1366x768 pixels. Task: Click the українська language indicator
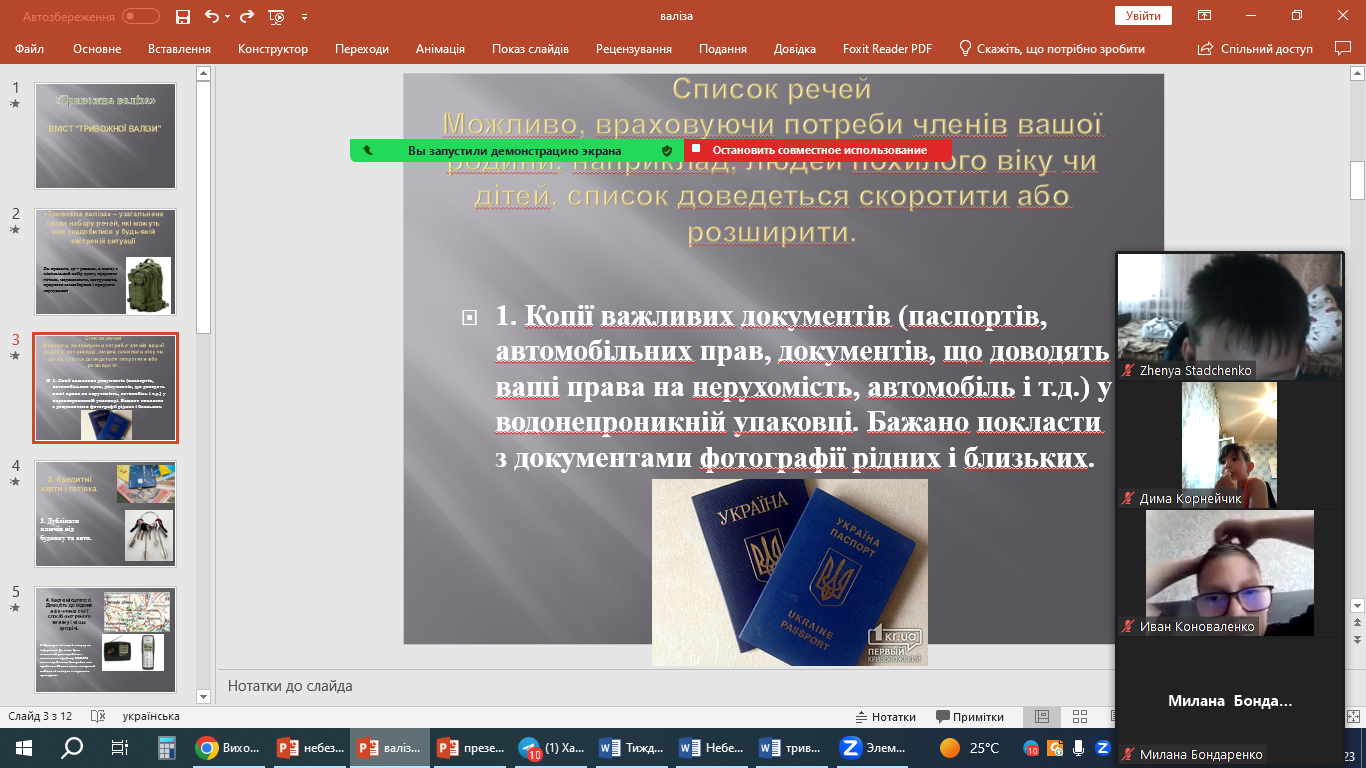tap(151, 717)
